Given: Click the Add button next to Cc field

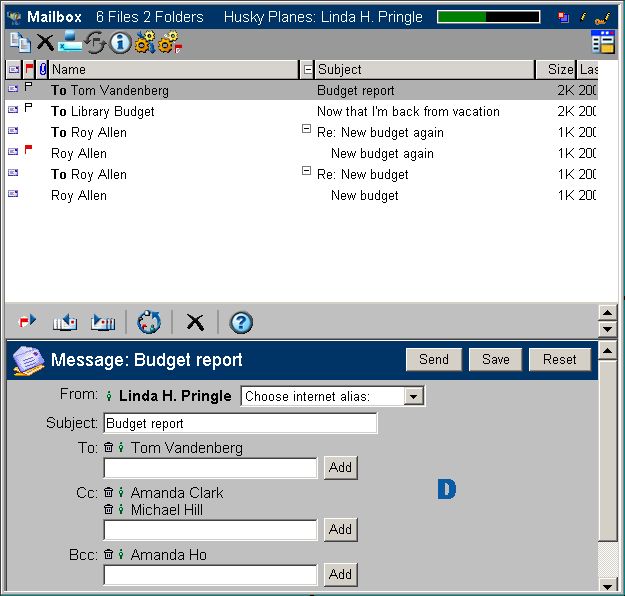Looking at the screenshot, I should click(340, 530).
